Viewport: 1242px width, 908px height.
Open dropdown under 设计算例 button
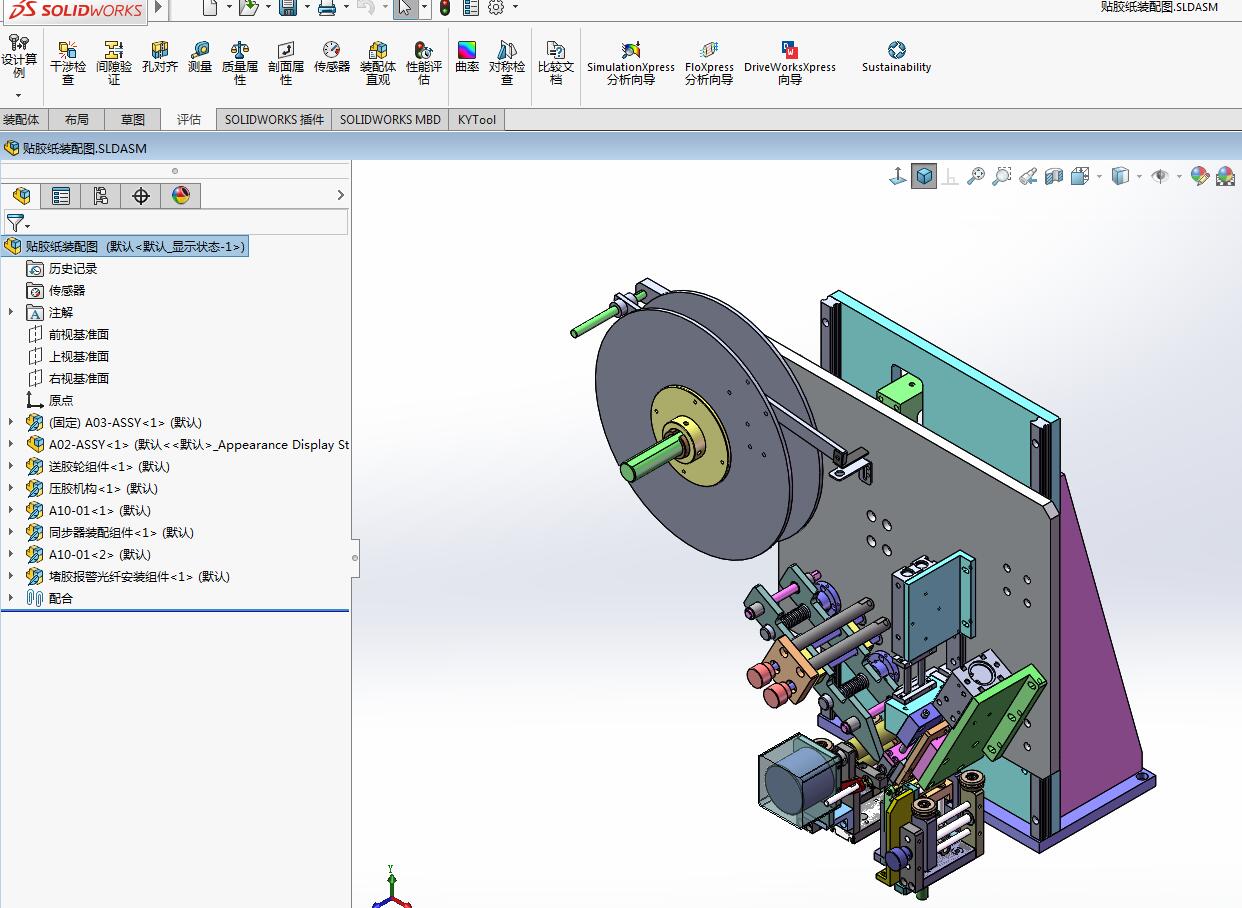[19, 96]
